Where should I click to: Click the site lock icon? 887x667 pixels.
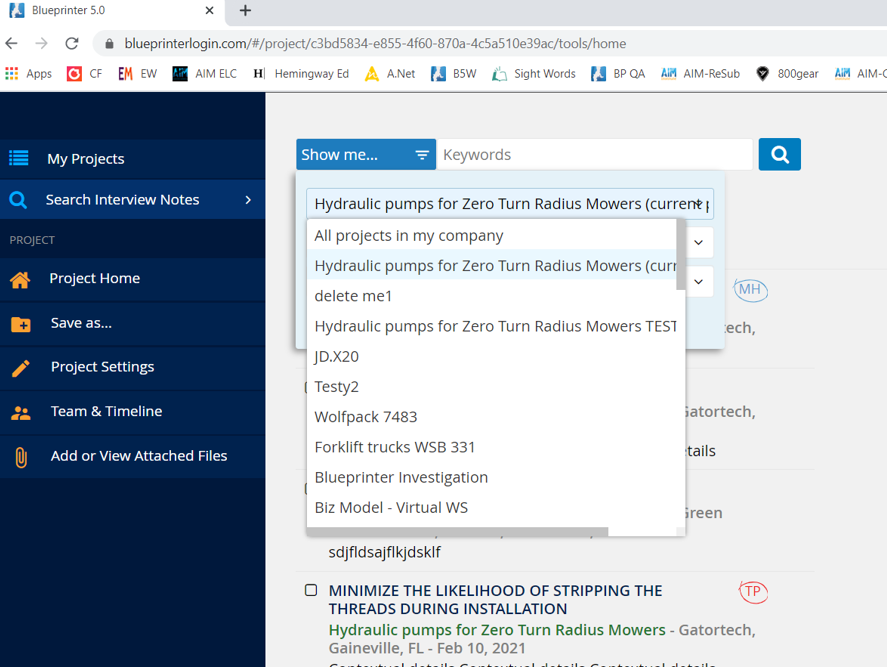(x=110, y=44)
